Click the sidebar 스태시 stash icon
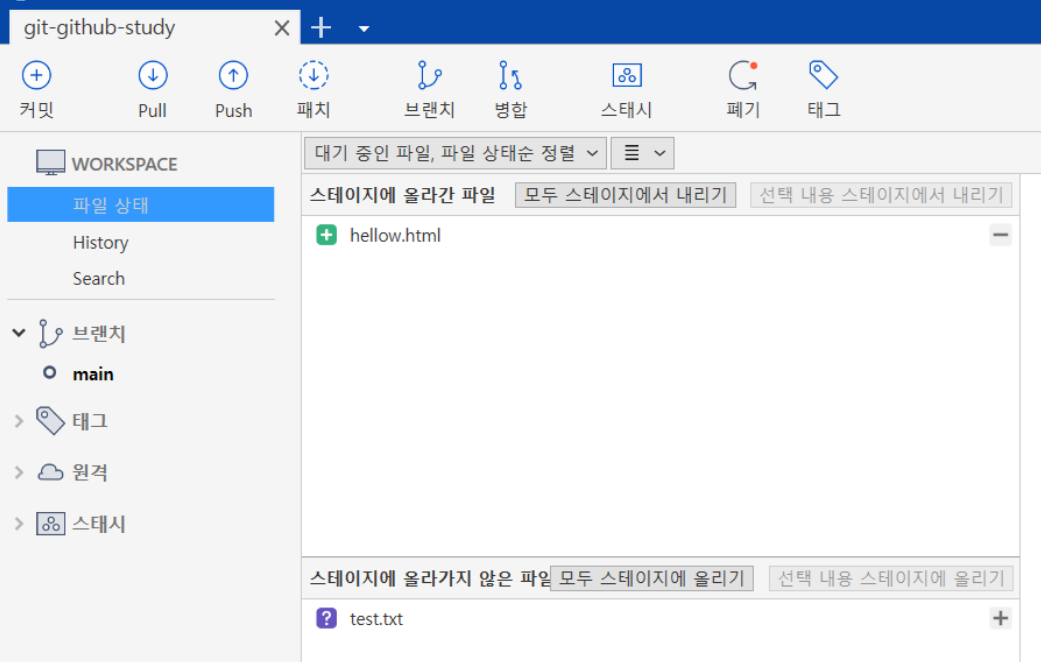 pos(50,524)
